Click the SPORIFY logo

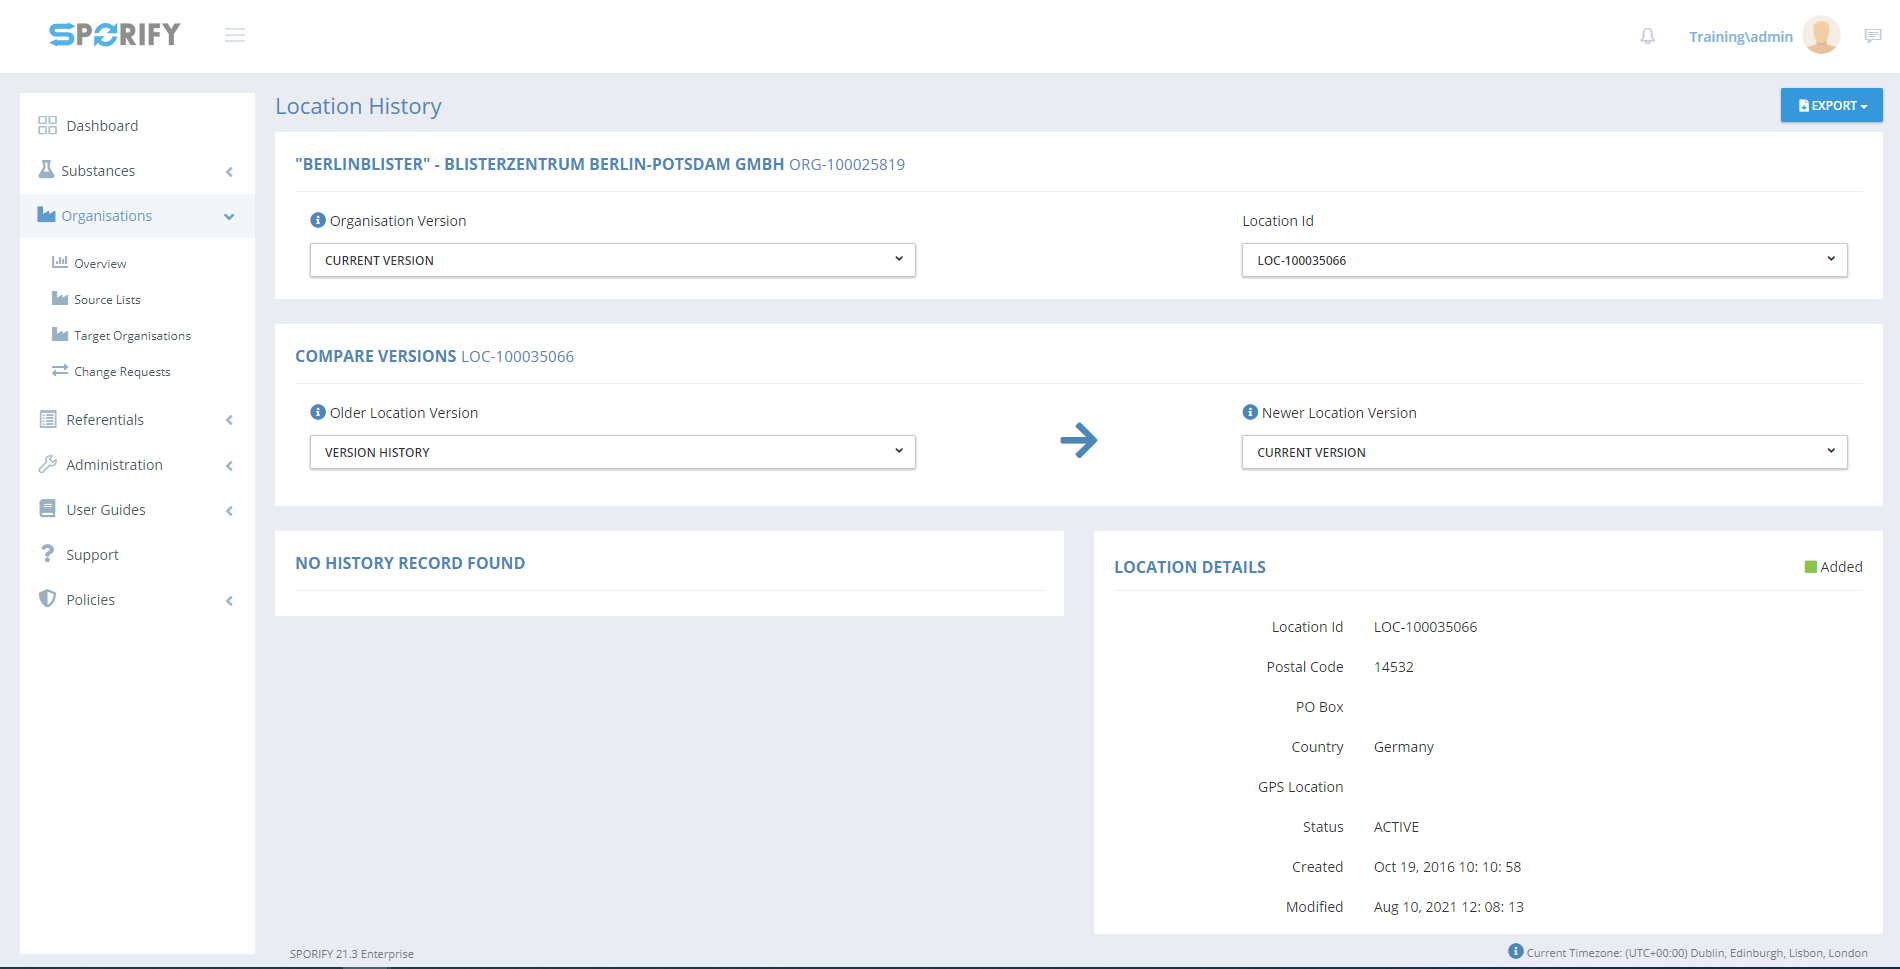click(115, 35)
